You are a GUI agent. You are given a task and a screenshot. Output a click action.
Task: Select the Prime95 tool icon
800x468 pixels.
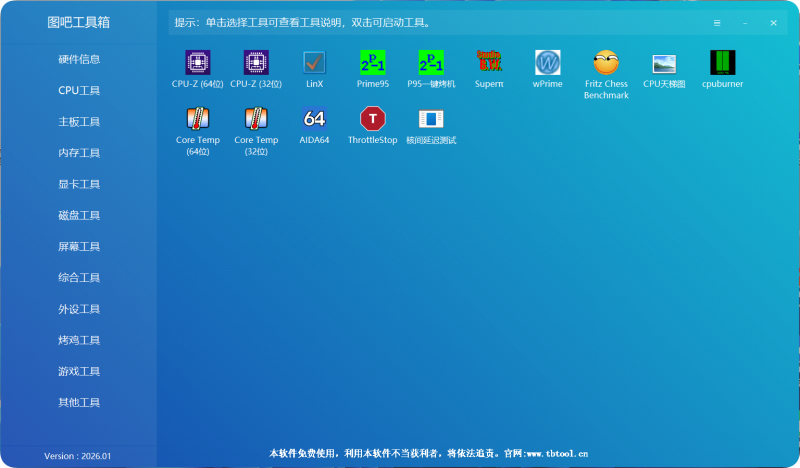373,63
